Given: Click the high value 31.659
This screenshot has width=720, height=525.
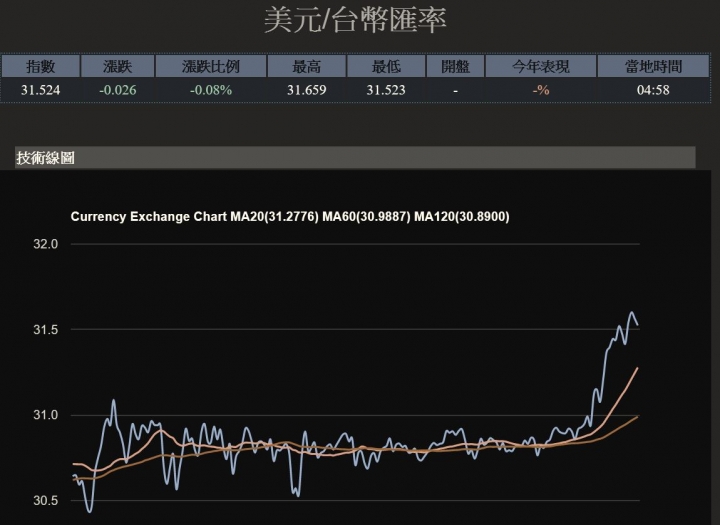Looking at the screenshot, I should (306, 90).
